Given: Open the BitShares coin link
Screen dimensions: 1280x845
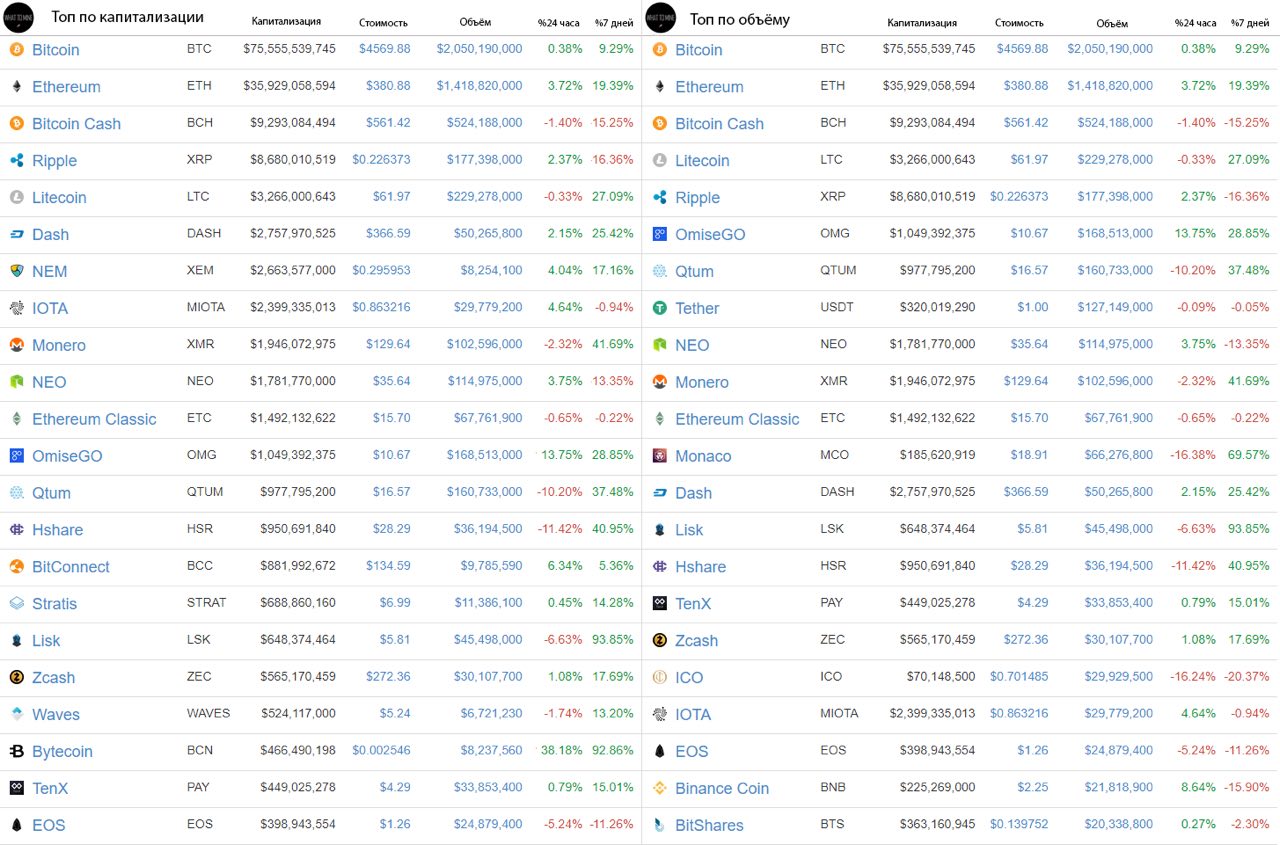Looking at the screenshot, I should [709, 825].
